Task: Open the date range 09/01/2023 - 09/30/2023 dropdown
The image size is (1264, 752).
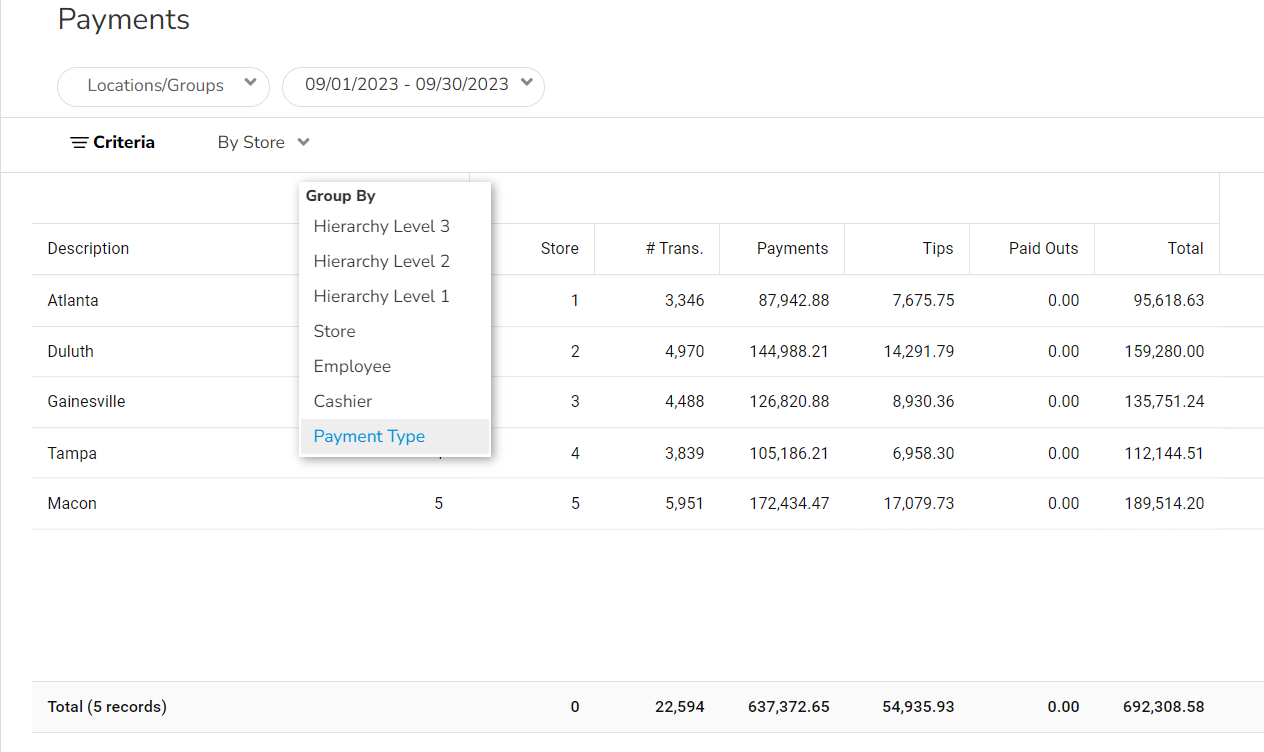Action: click(413, 86)
